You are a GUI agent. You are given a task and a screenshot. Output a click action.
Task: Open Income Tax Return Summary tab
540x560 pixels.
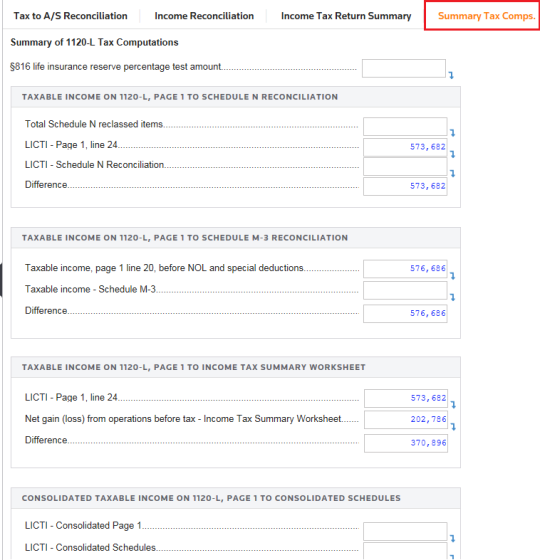(x=346, y=16)
